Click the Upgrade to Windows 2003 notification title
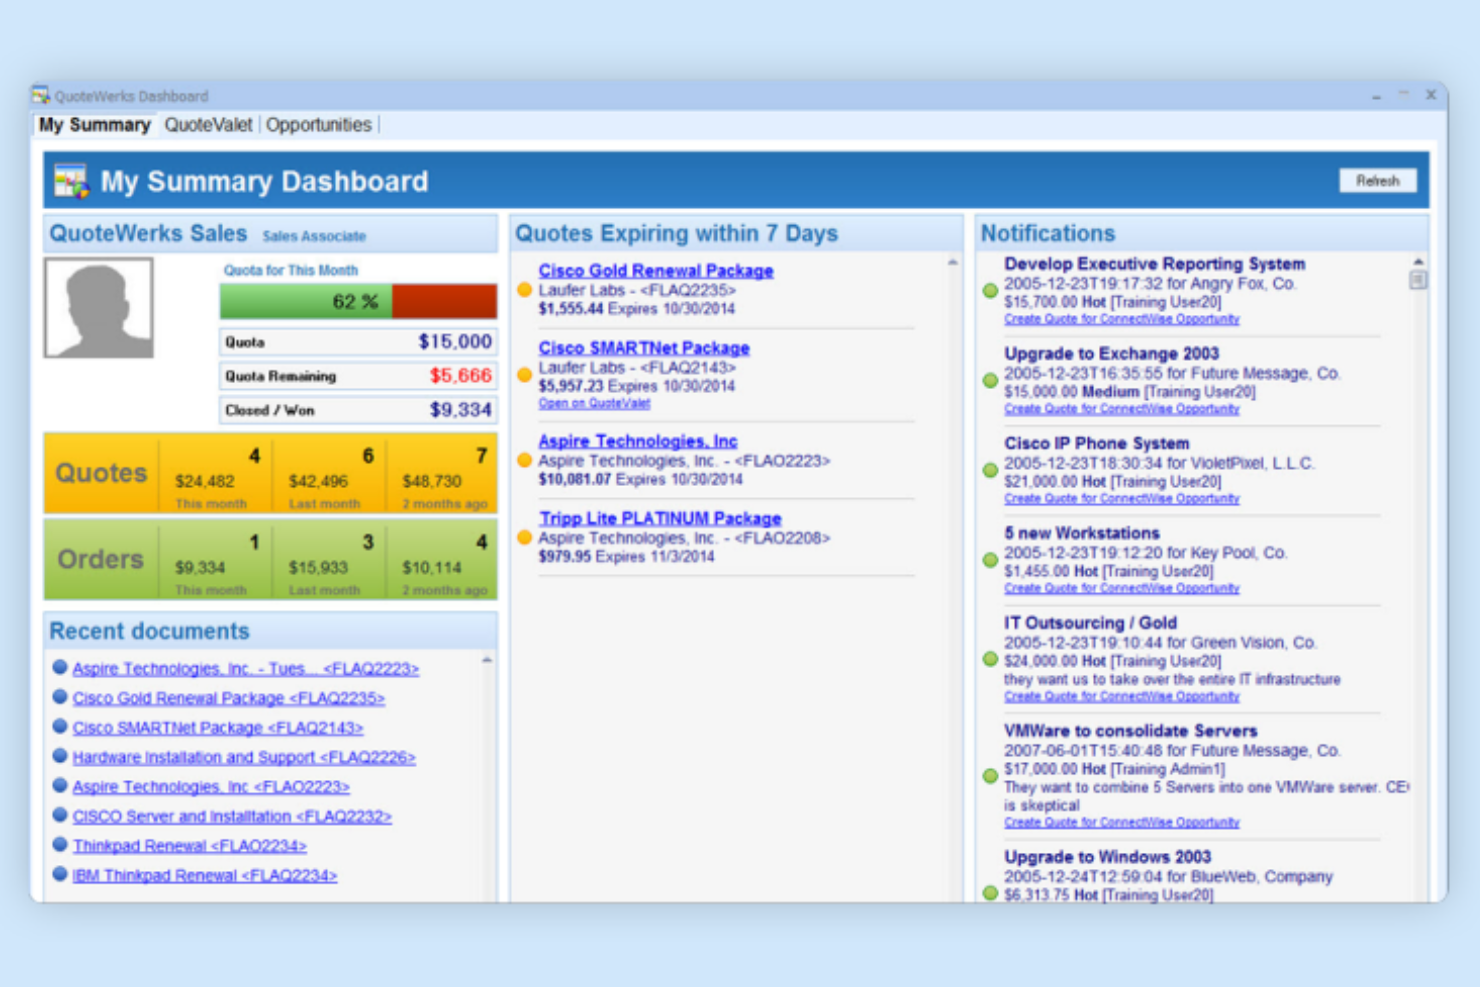Screen dimensions: 1480x987 point(1107,857)
